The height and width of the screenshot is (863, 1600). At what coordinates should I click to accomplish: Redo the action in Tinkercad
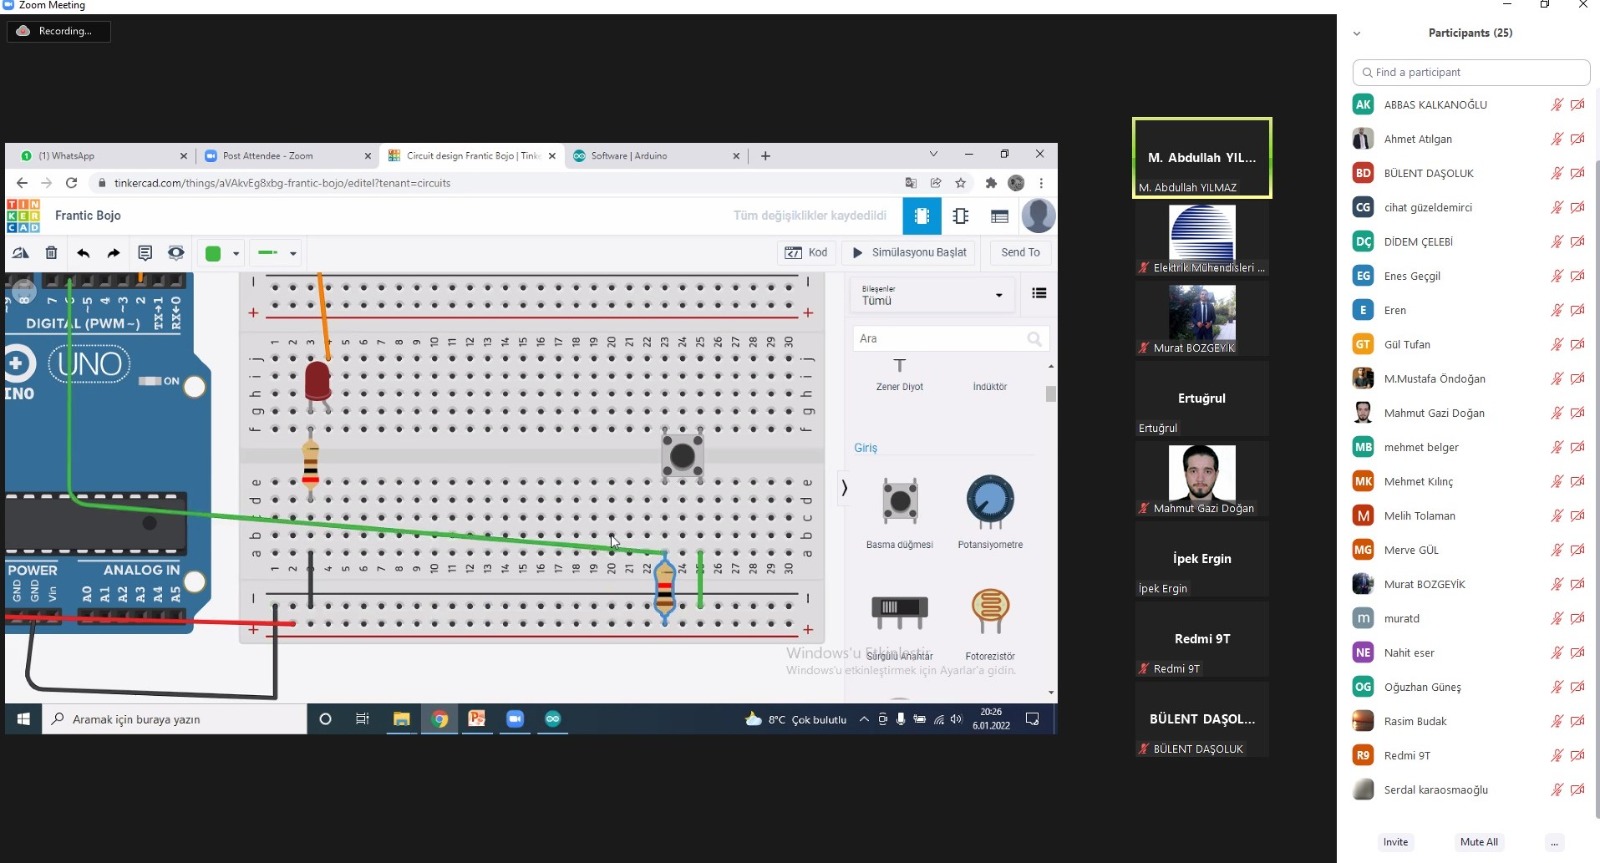tap(113, 253)
